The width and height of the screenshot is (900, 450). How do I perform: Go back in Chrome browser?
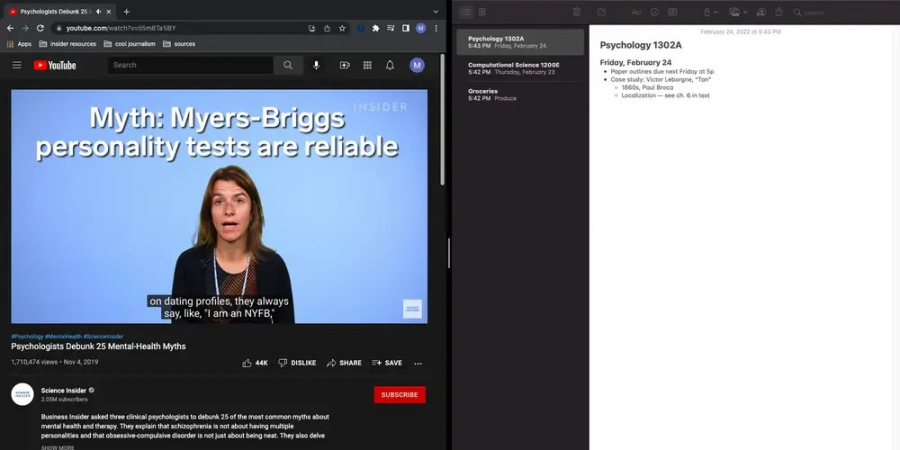click(10, 28)
